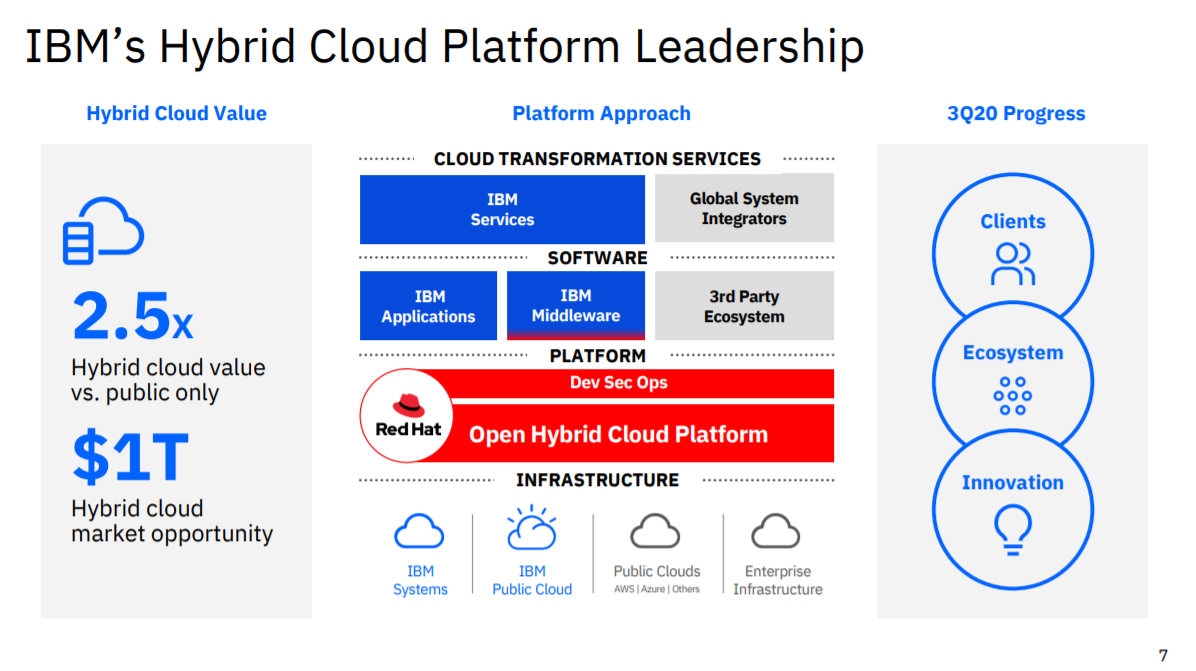
Task: Click the slide page number 7
Action: [x=1163, y=656]
